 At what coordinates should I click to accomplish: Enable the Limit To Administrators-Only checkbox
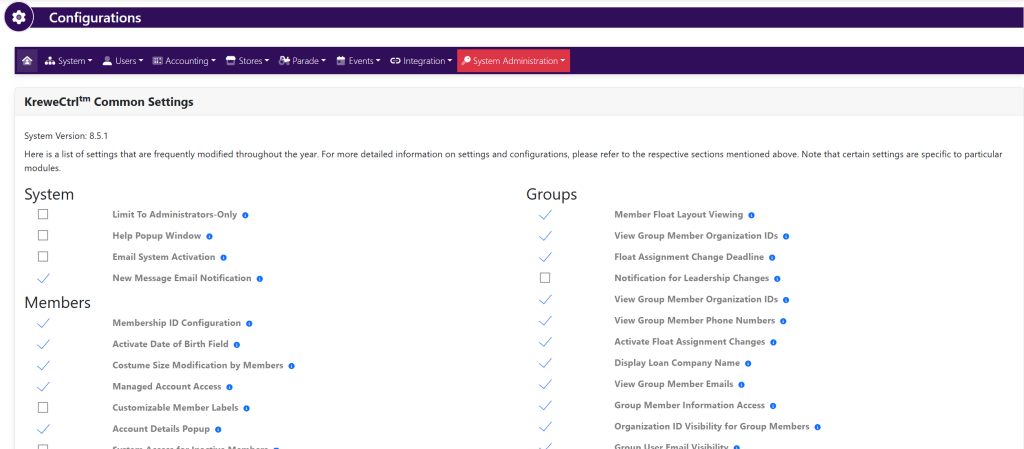tap(43, 214)
